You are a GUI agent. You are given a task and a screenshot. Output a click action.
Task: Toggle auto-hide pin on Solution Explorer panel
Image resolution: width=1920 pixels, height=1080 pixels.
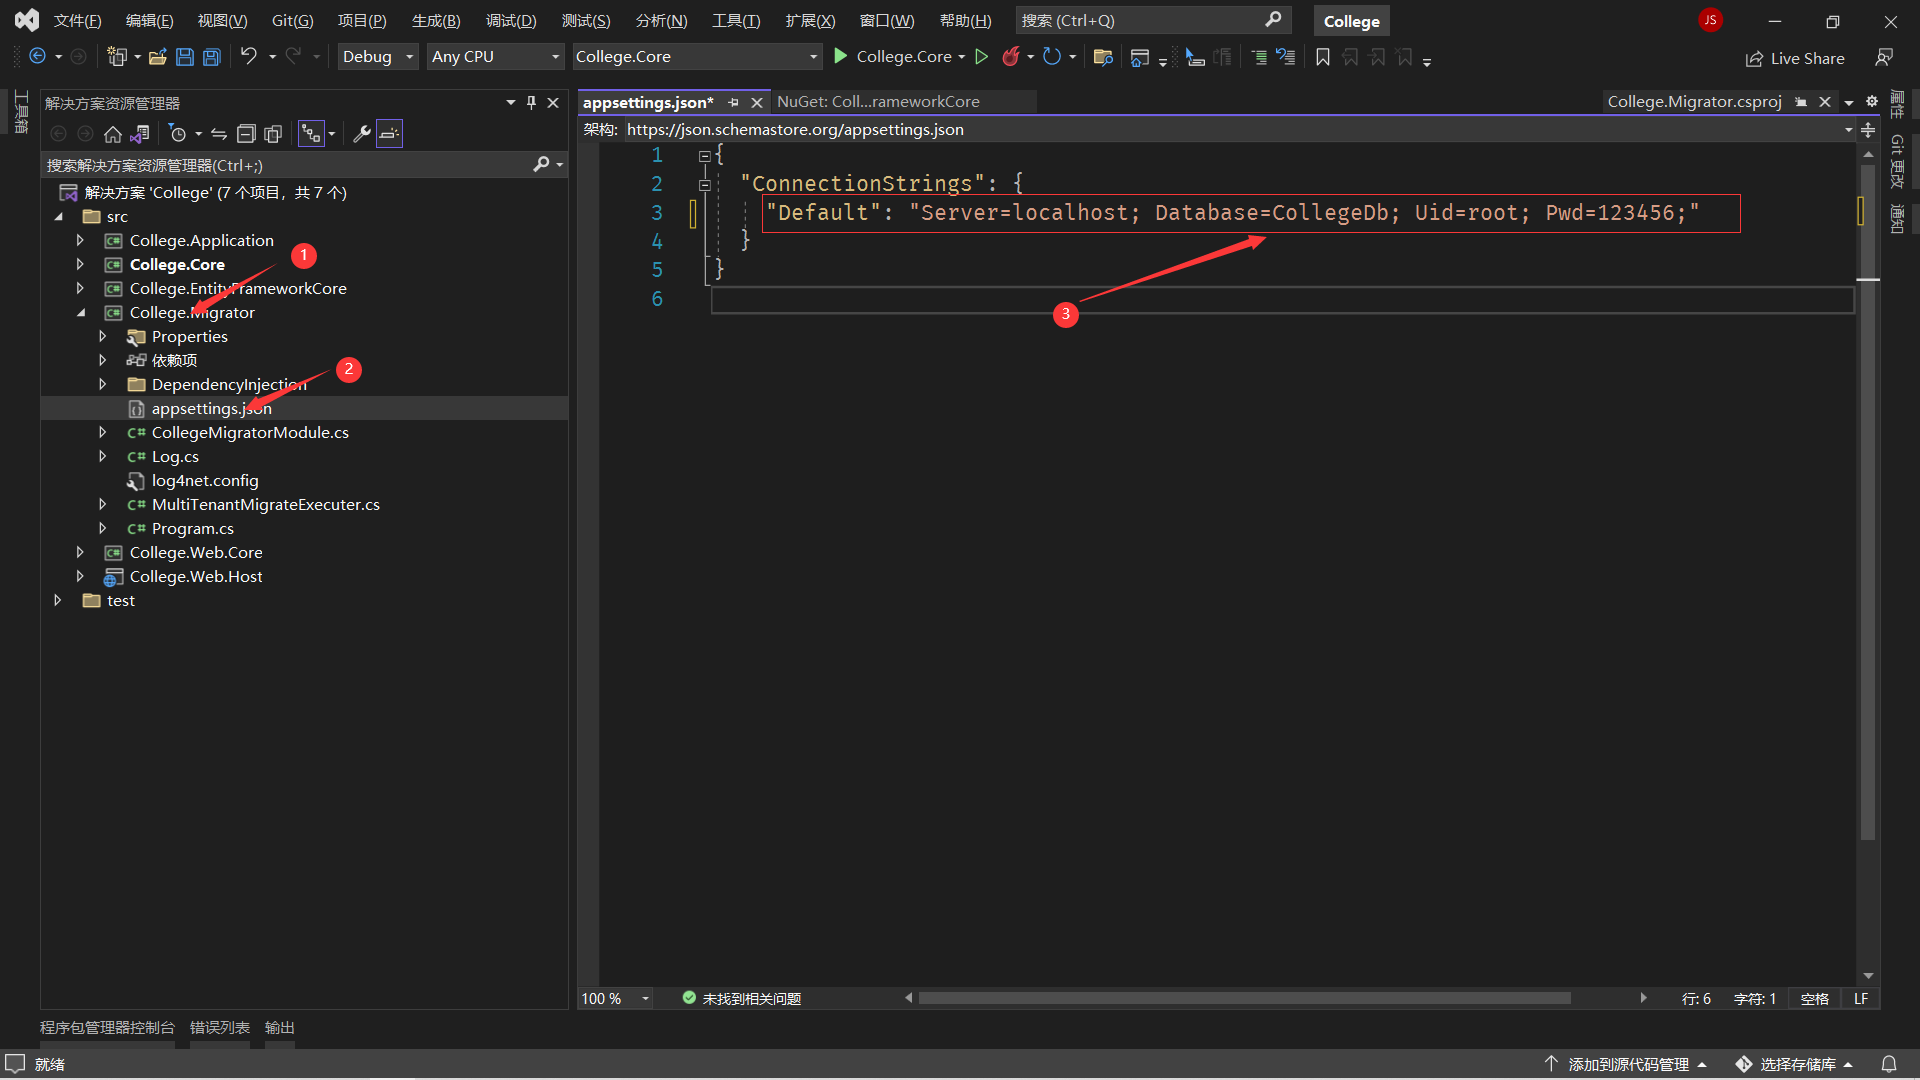pyautogui.click(x=531, y=103)
